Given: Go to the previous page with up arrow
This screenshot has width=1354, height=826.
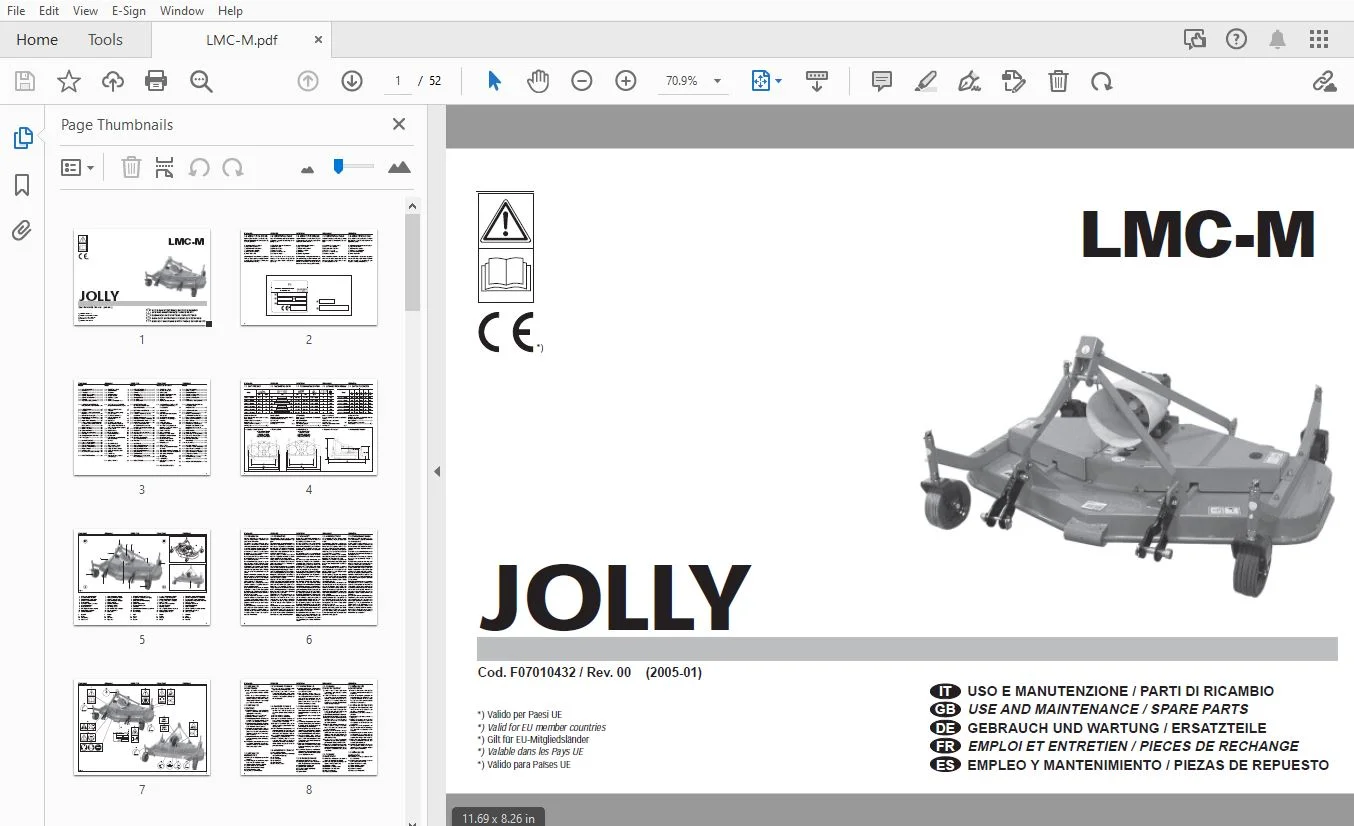Looking at the screenshot, I should pos(308,81).
